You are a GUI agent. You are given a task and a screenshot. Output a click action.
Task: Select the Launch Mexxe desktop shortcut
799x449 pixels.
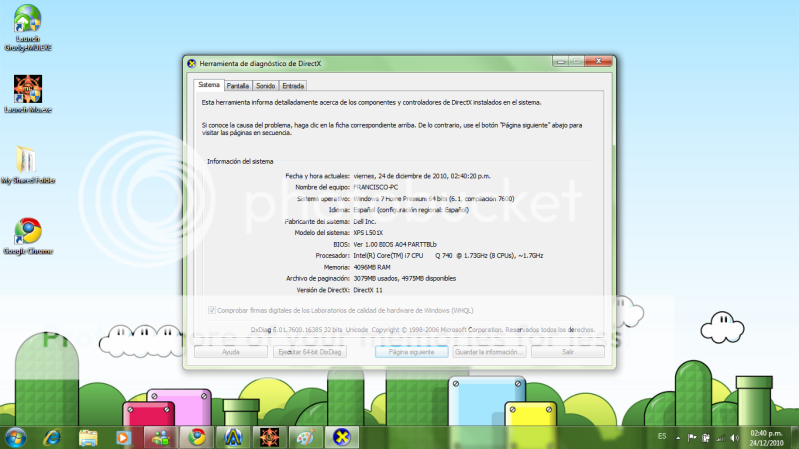(28, 94)
